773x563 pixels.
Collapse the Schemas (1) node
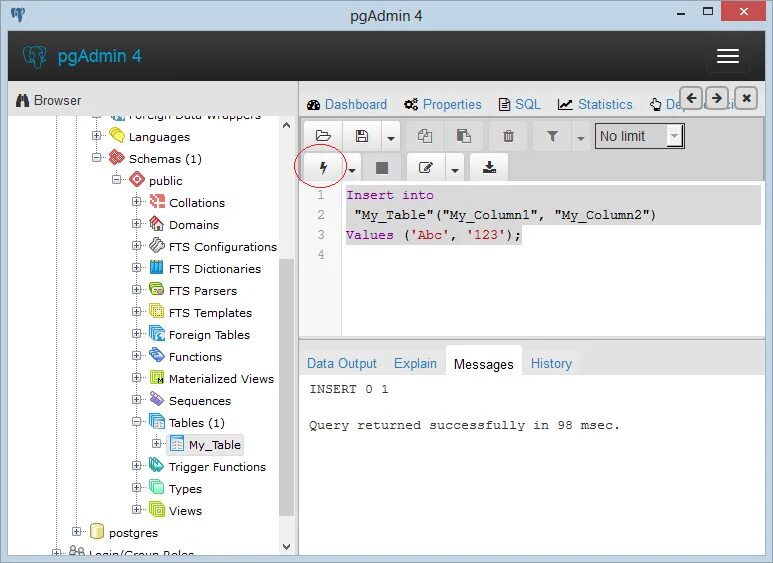tap(97, 157)
